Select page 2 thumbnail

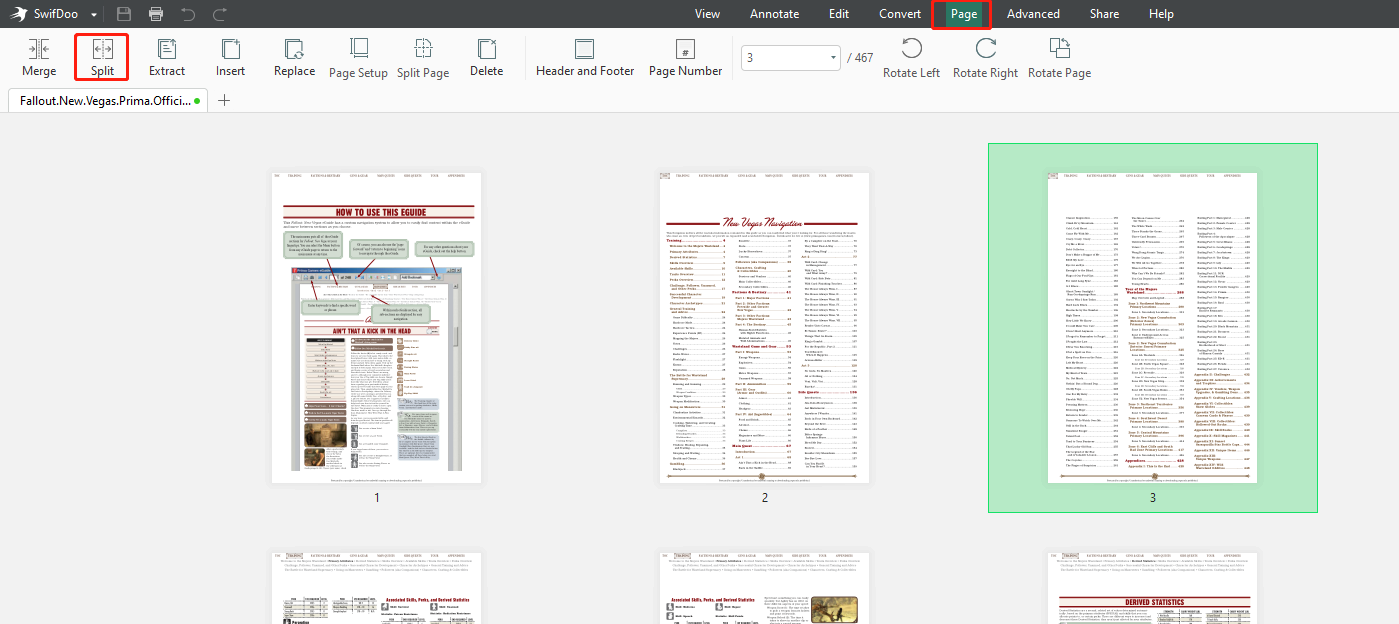(x=764, y=327)
